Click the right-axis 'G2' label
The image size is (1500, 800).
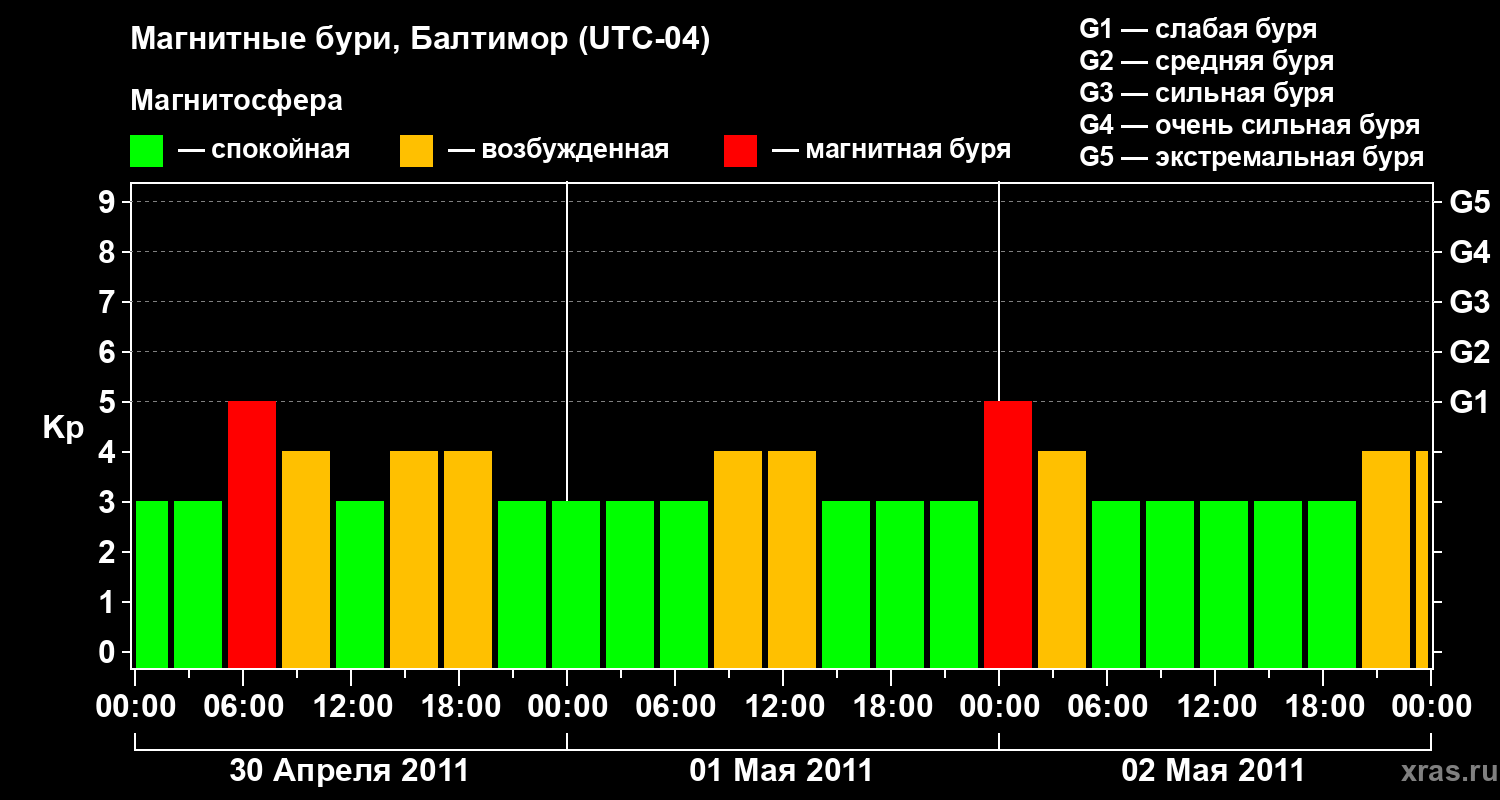1469,352
